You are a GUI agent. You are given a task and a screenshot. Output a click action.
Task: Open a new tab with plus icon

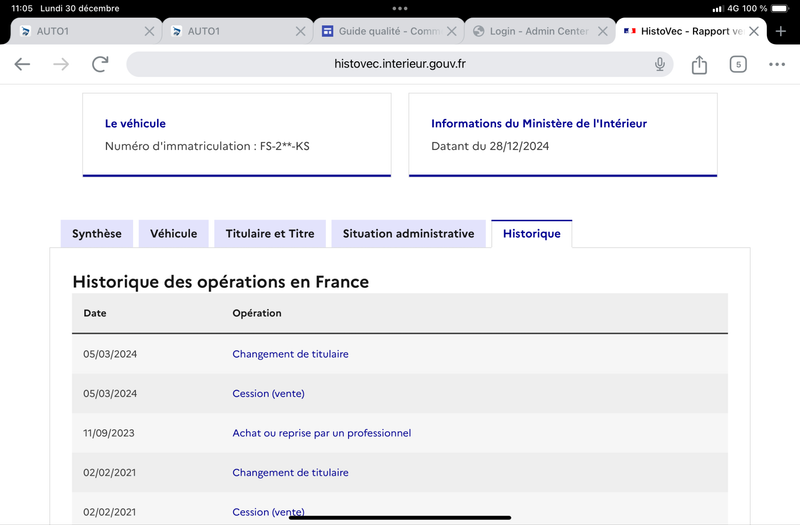tap(781, 31)
